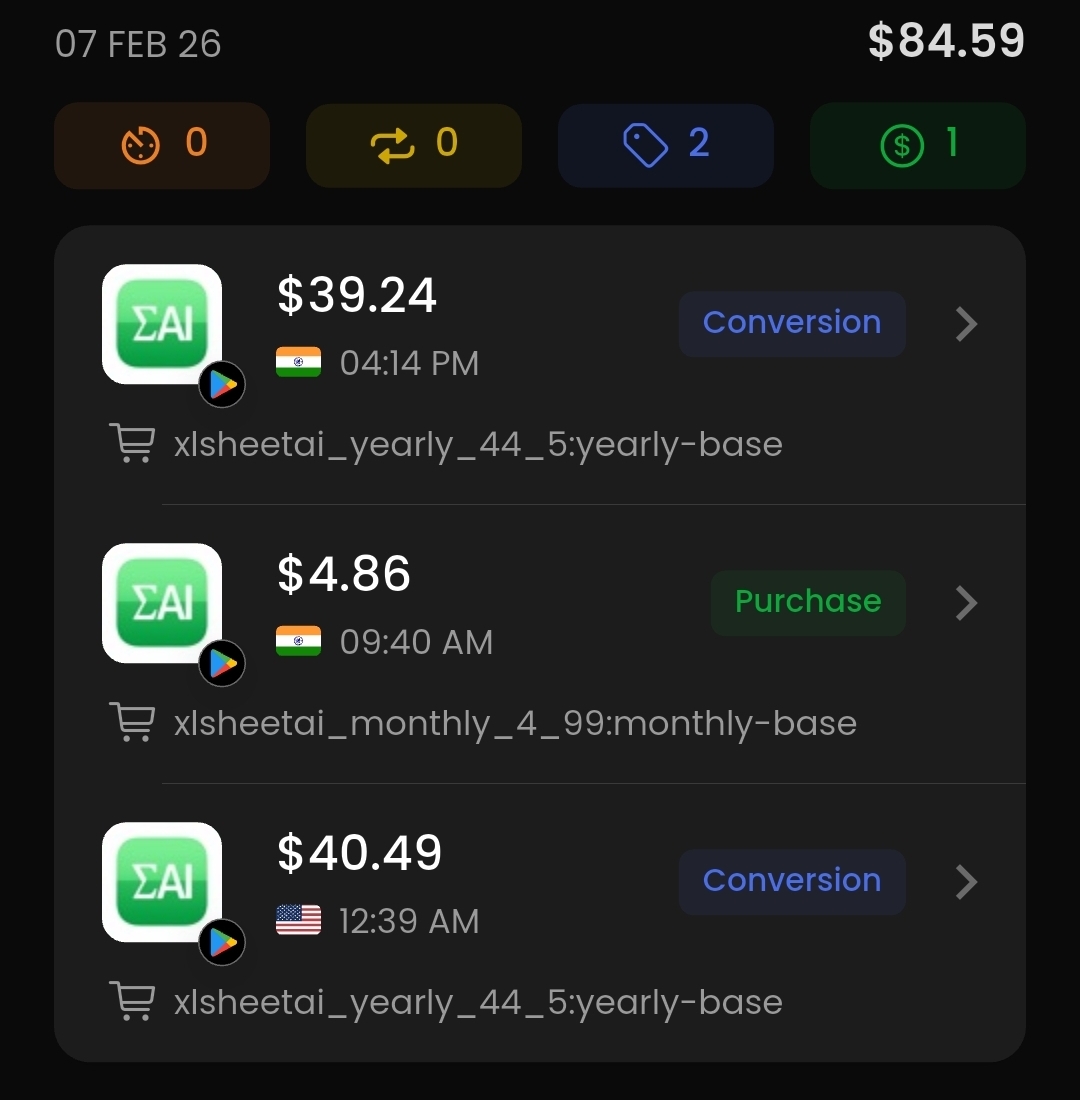Click the cart icon in the $40.49 row
This screenshot has width=1080, height=1100.
tap(132, 1002)
